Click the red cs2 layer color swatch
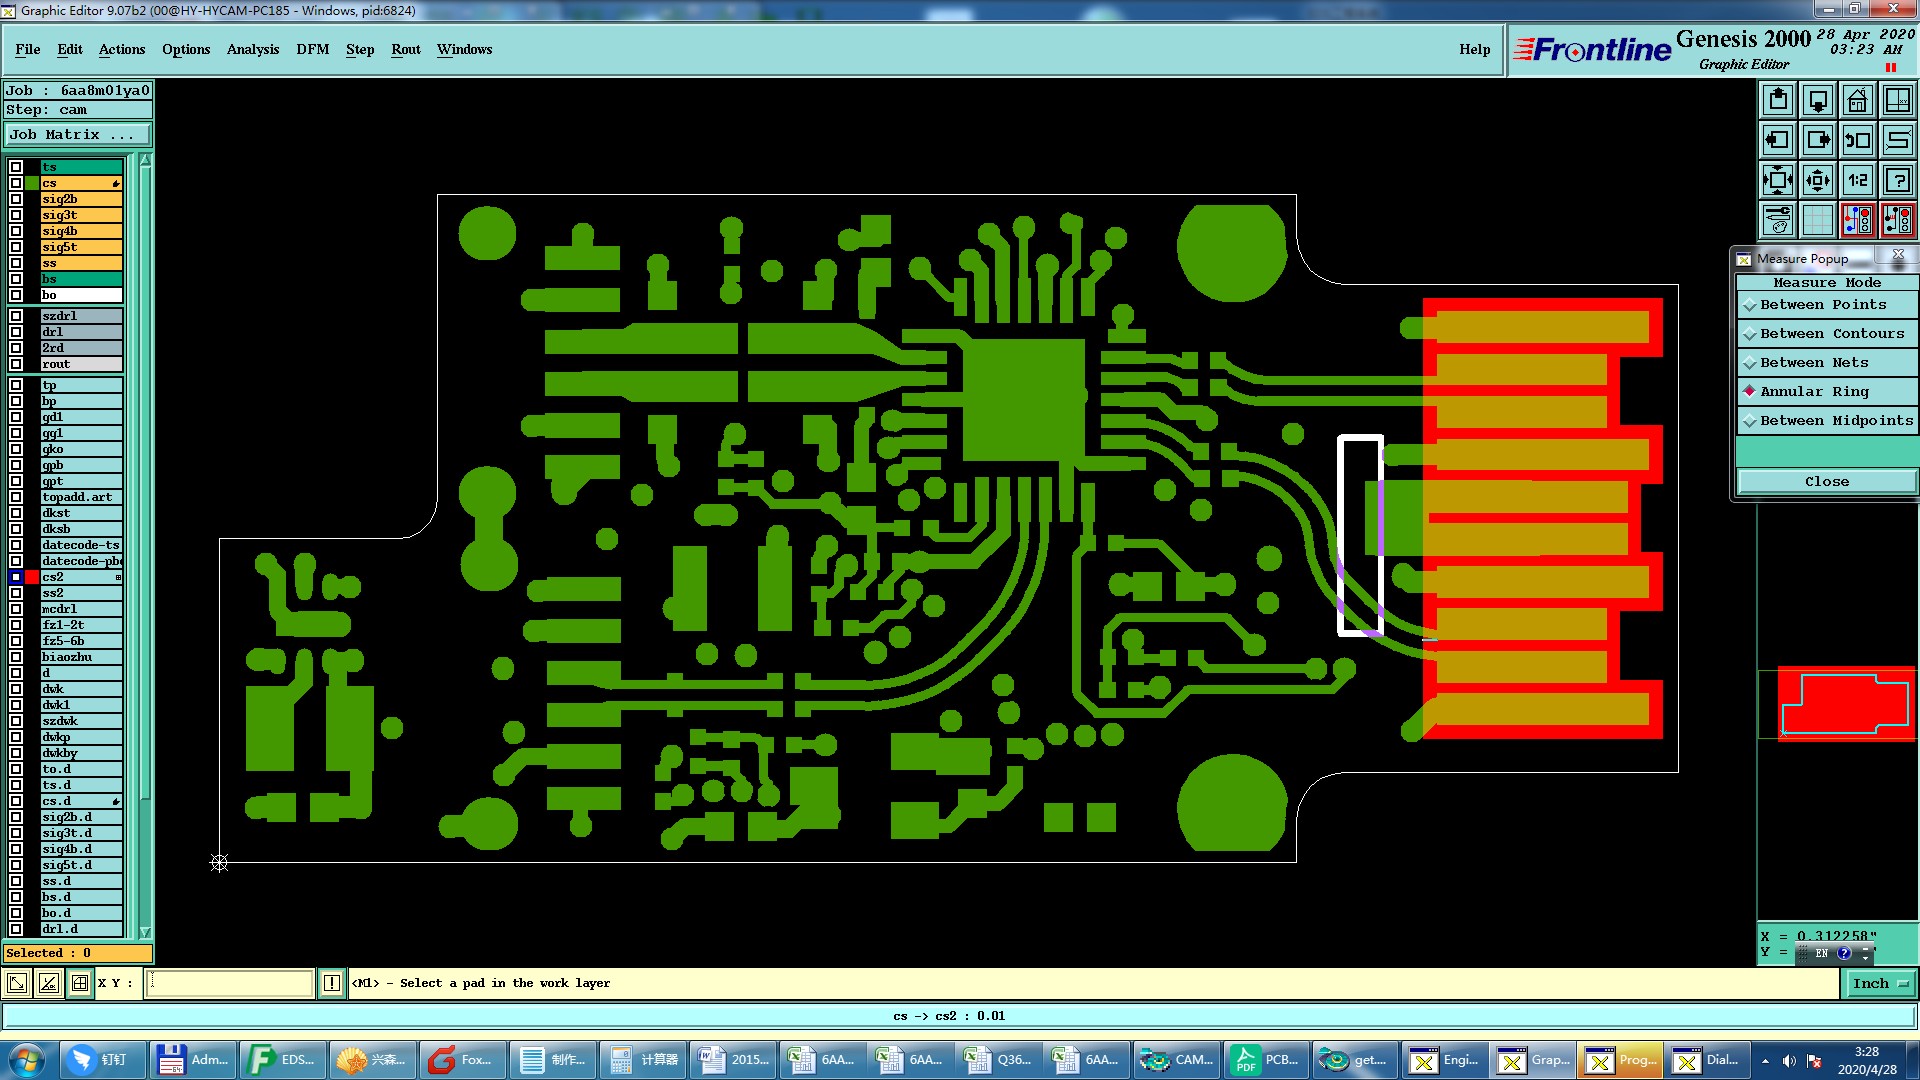The height and width of the screenshot is (1080, 1920). coord(32,577)
